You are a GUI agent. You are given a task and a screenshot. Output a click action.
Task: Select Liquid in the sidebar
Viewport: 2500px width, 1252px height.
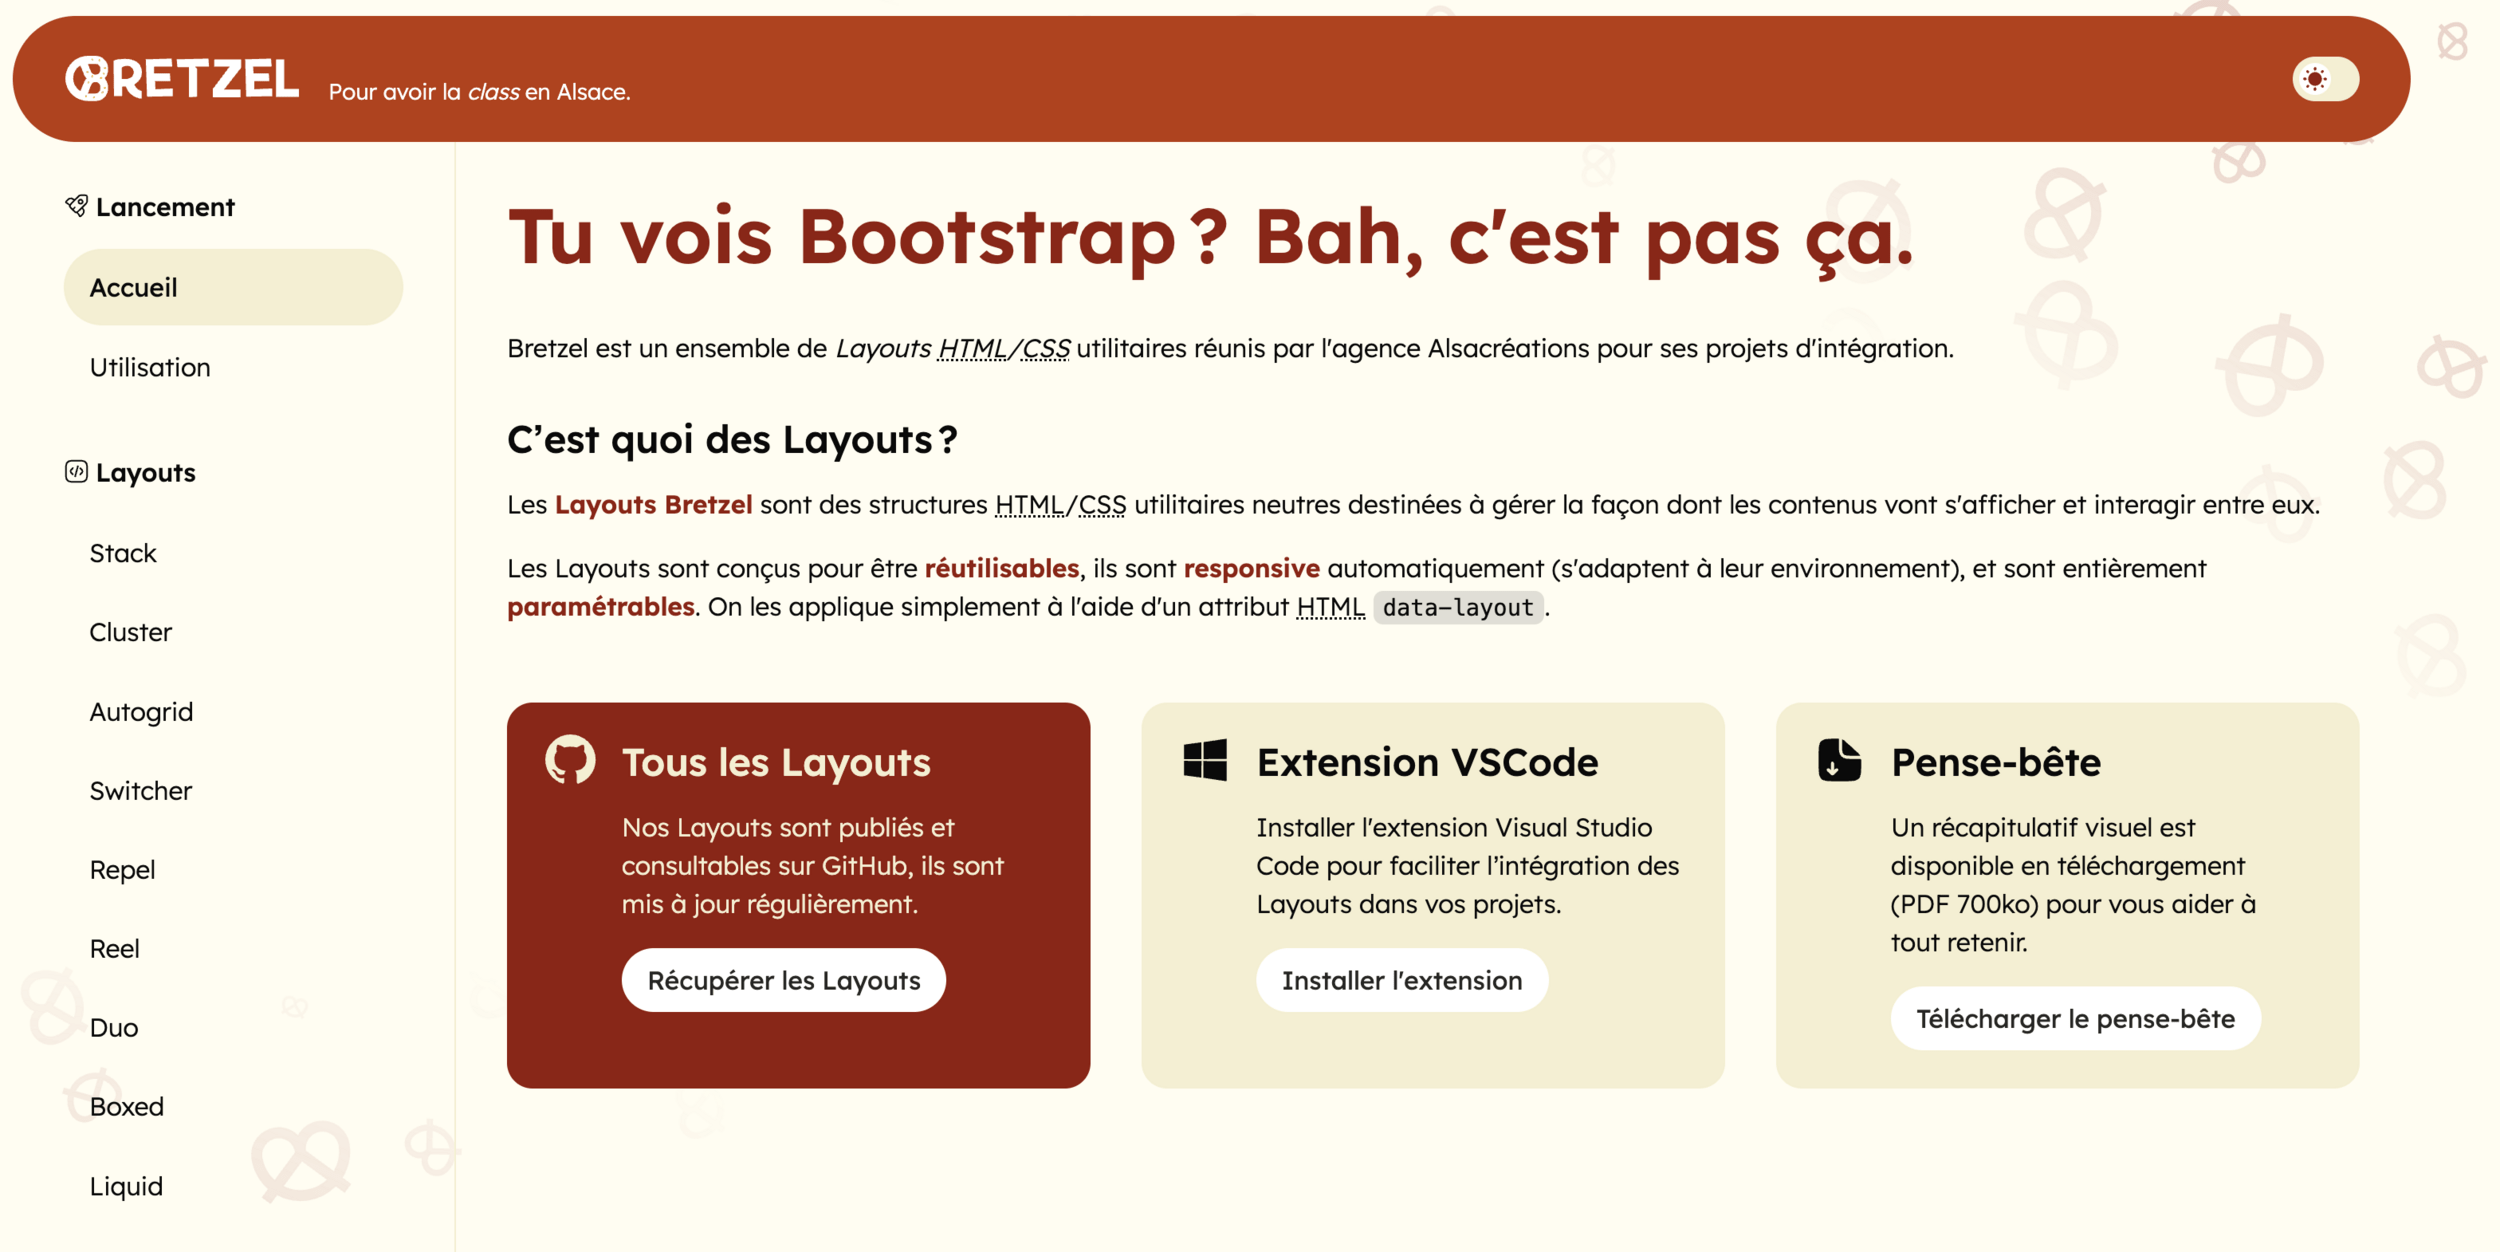(x=126, y=1186)
